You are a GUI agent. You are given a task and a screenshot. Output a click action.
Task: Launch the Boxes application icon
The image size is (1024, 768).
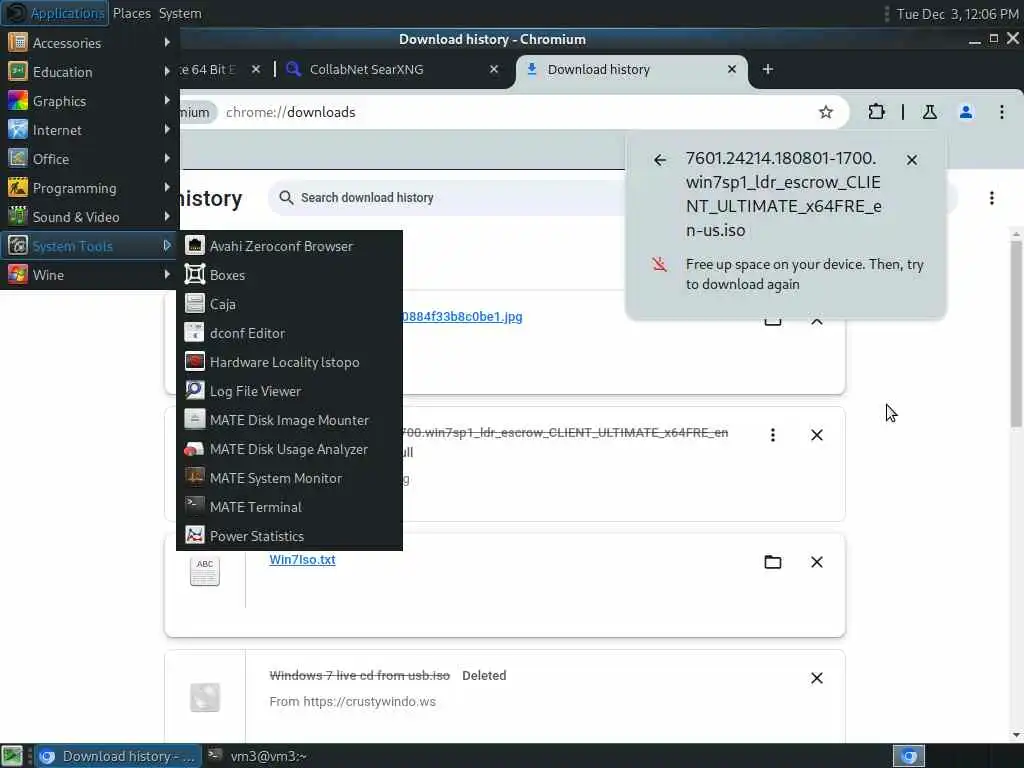tap(195, 275)
